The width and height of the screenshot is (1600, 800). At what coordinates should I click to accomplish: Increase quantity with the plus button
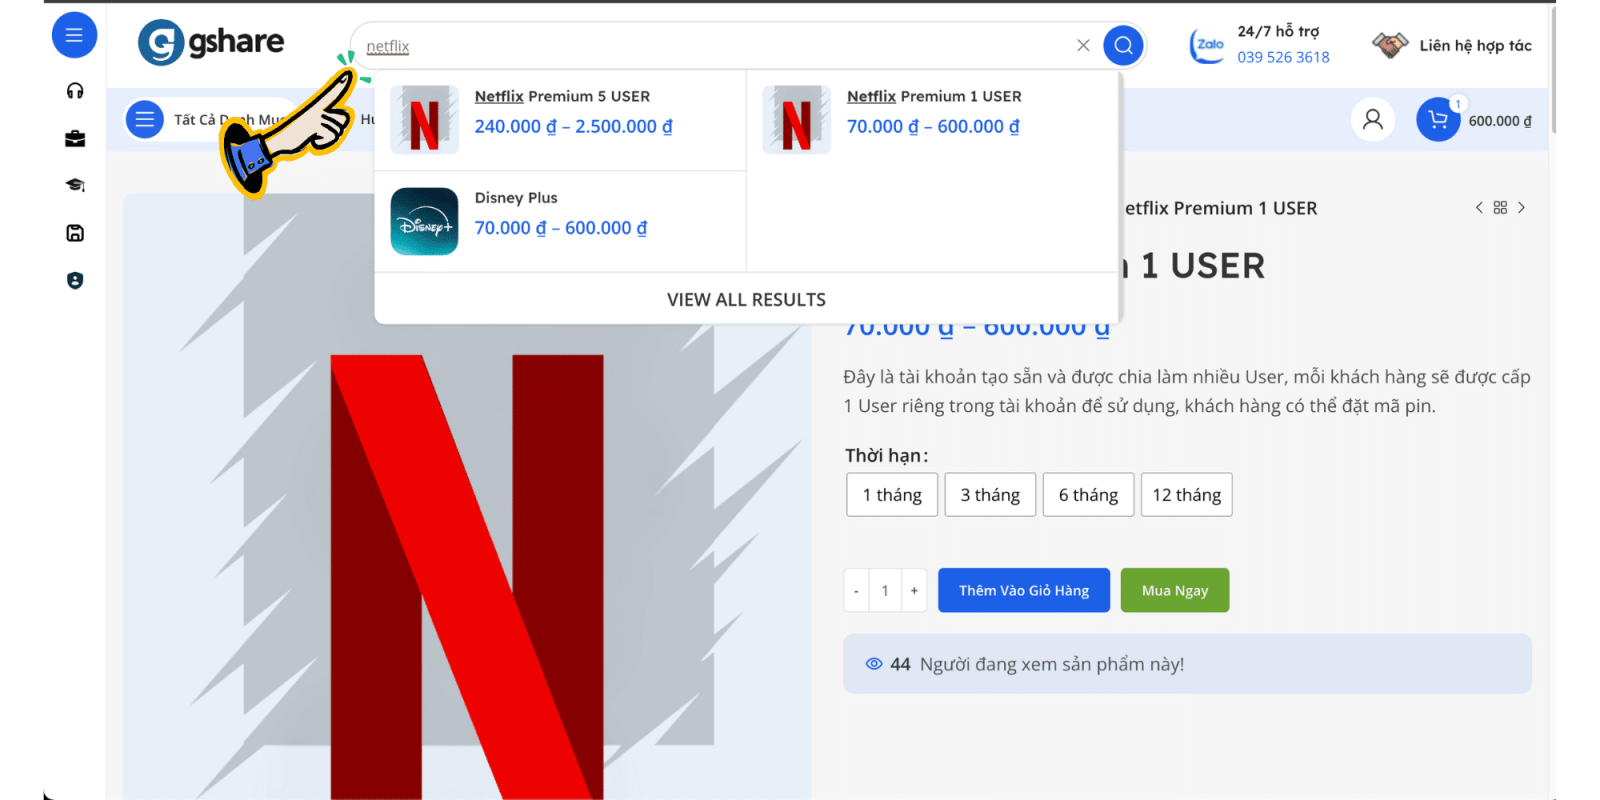[914, 591]
